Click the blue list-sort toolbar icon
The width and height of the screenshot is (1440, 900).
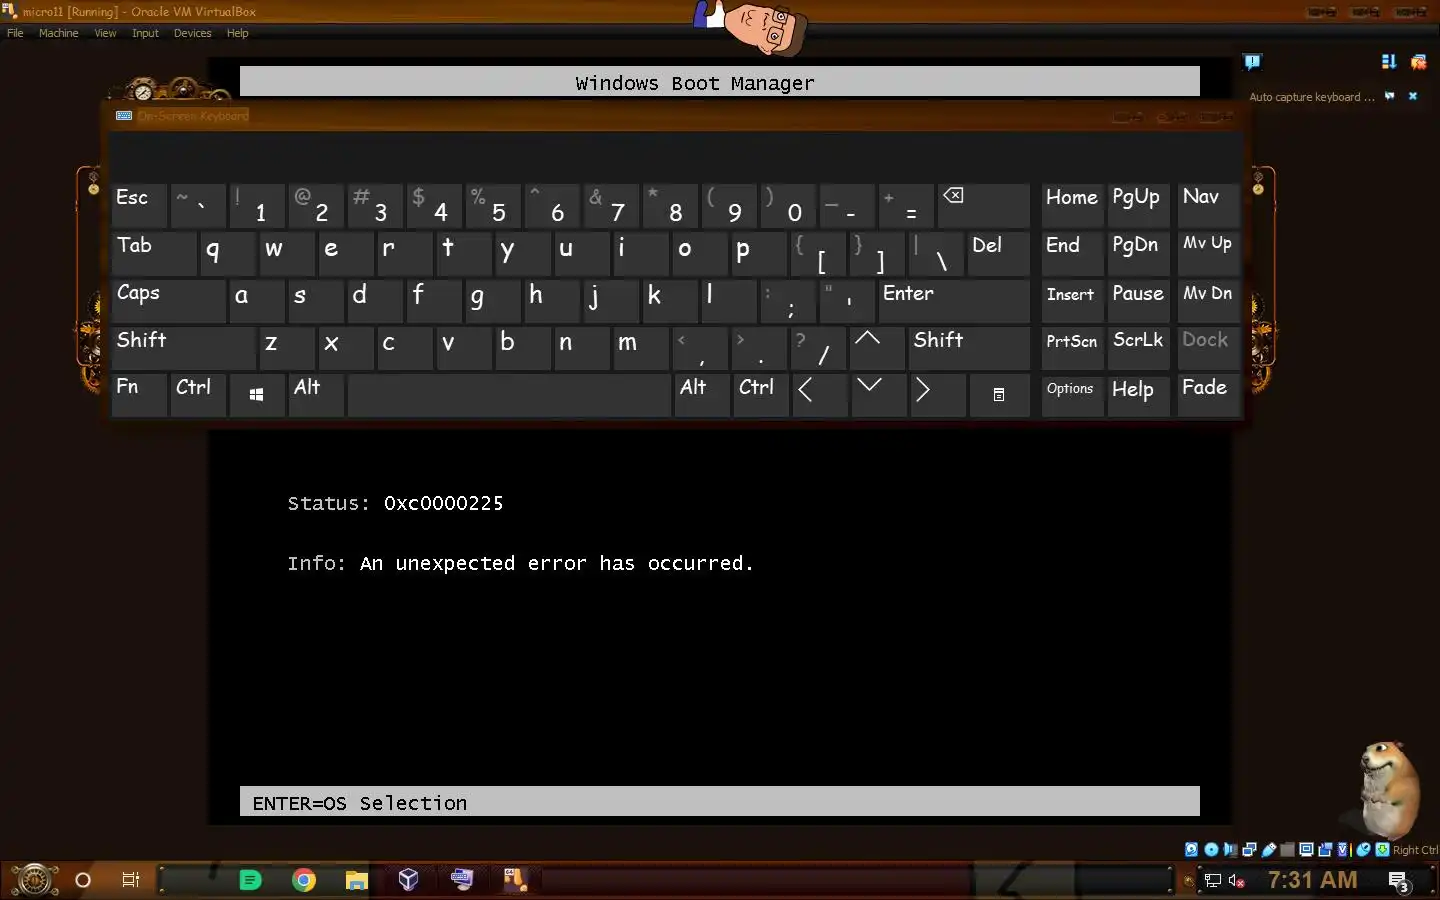point(1389,62)
